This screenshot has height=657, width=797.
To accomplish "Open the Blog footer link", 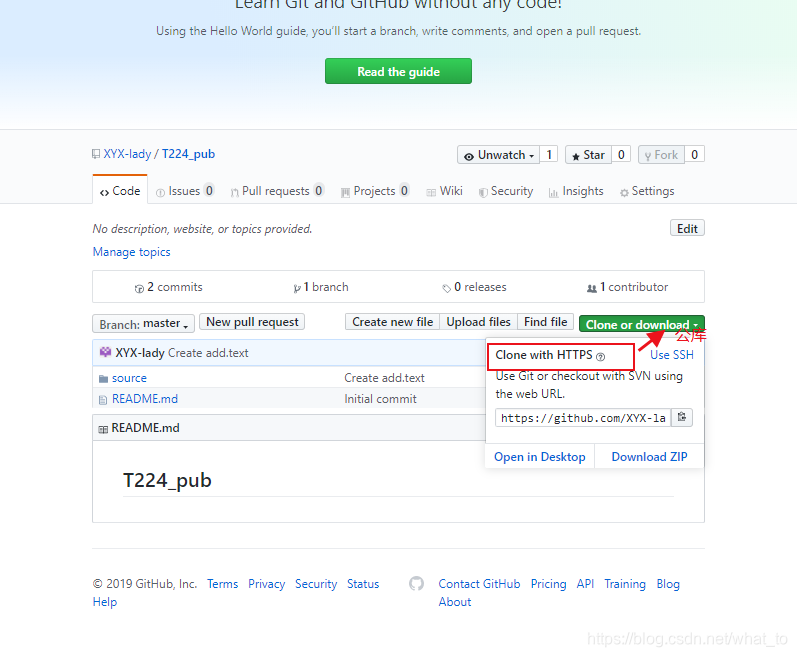I will (668, 584).
